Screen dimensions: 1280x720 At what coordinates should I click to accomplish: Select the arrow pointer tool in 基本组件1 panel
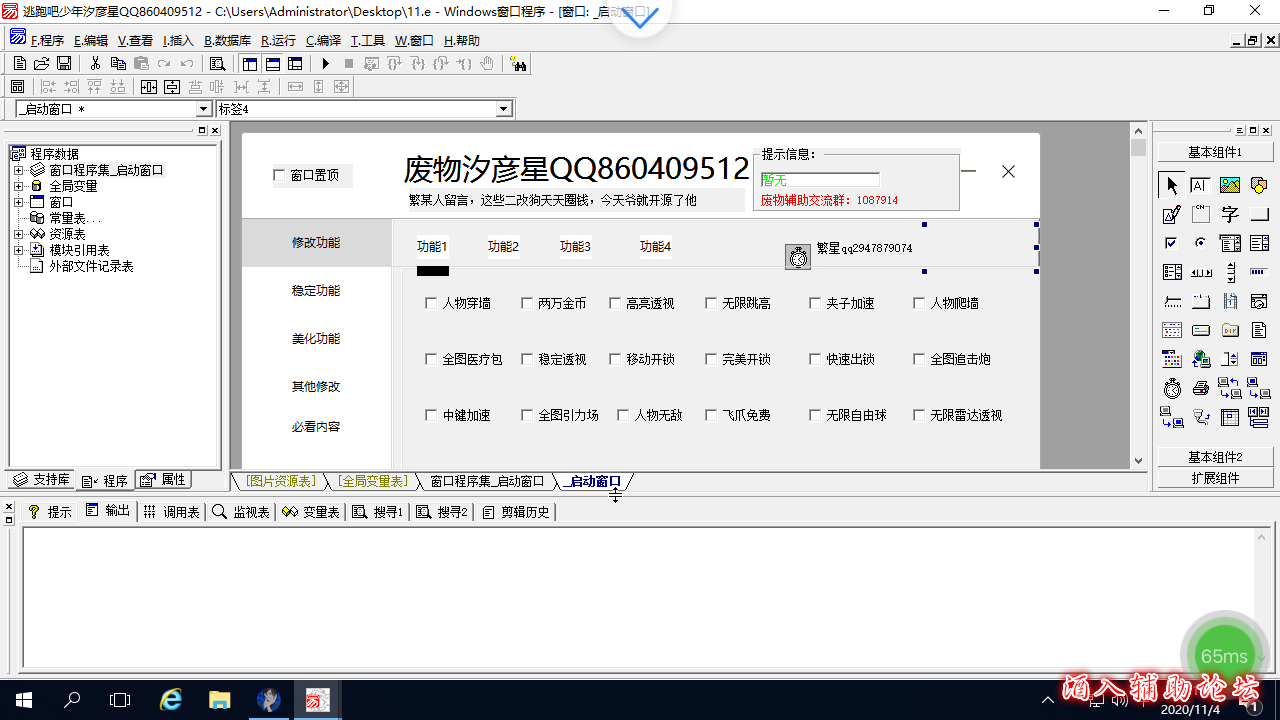click(1172, 186)
